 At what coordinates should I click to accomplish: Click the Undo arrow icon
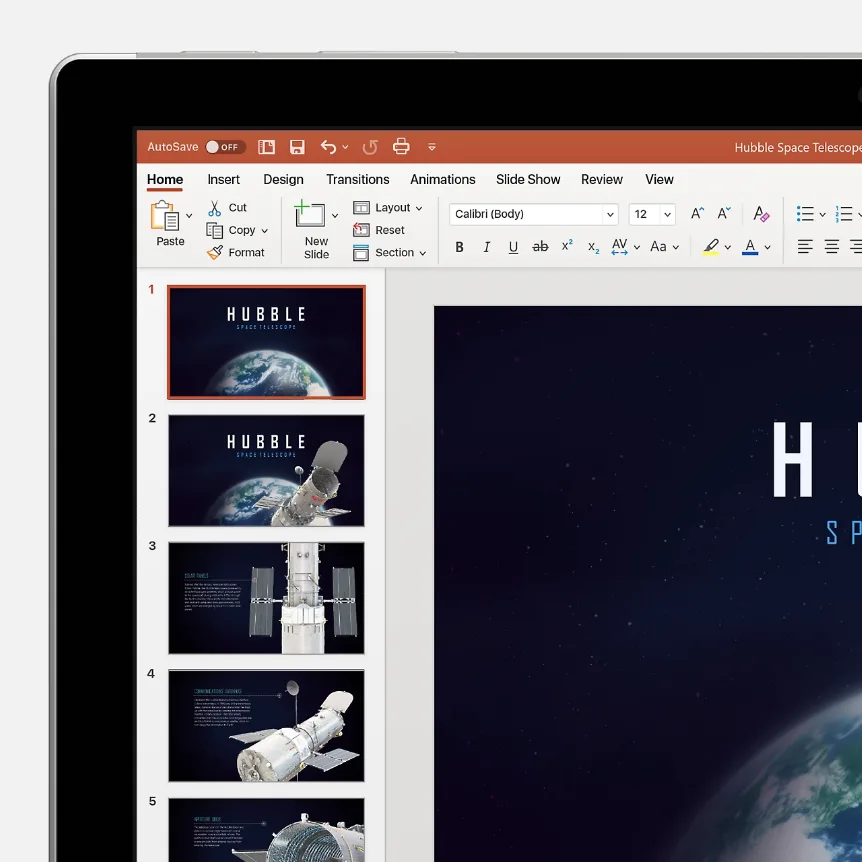328,147
